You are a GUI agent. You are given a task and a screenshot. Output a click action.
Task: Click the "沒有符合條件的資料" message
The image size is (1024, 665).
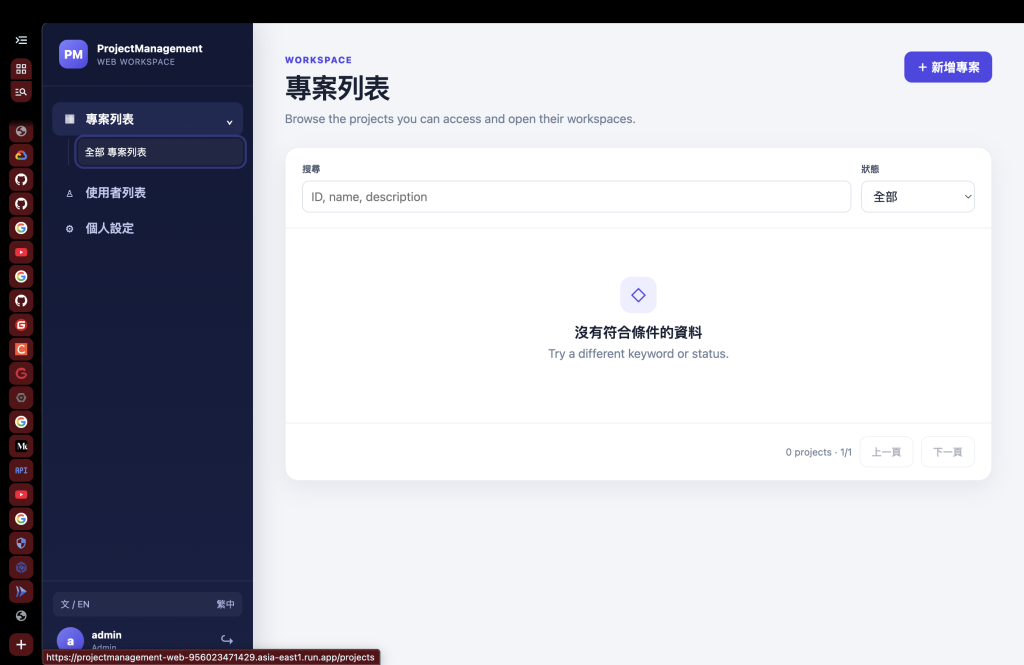coord(638,332)
